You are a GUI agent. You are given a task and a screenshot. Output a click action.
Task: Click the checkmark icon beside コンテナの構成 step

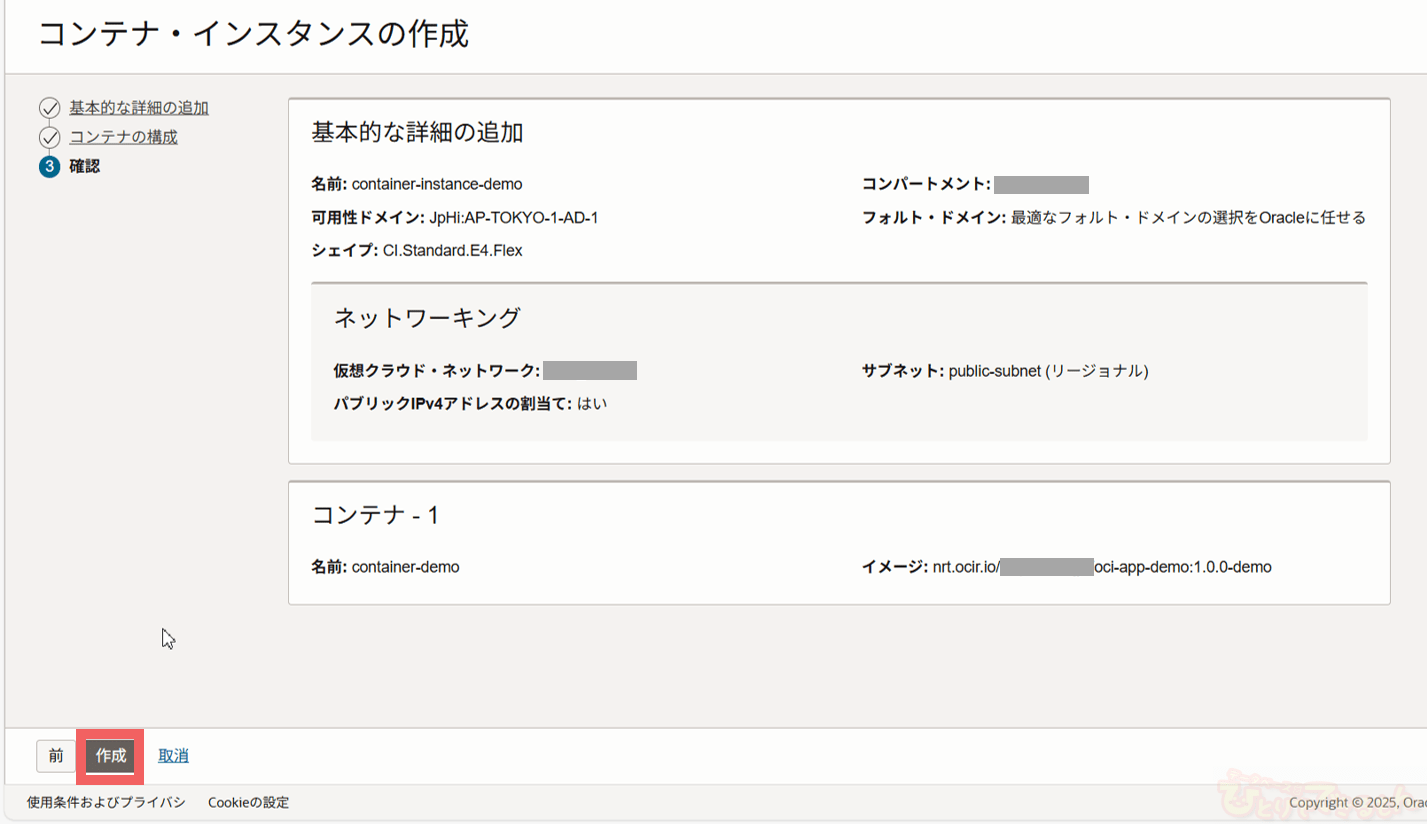pyautogui.click(x=50, y=137)
